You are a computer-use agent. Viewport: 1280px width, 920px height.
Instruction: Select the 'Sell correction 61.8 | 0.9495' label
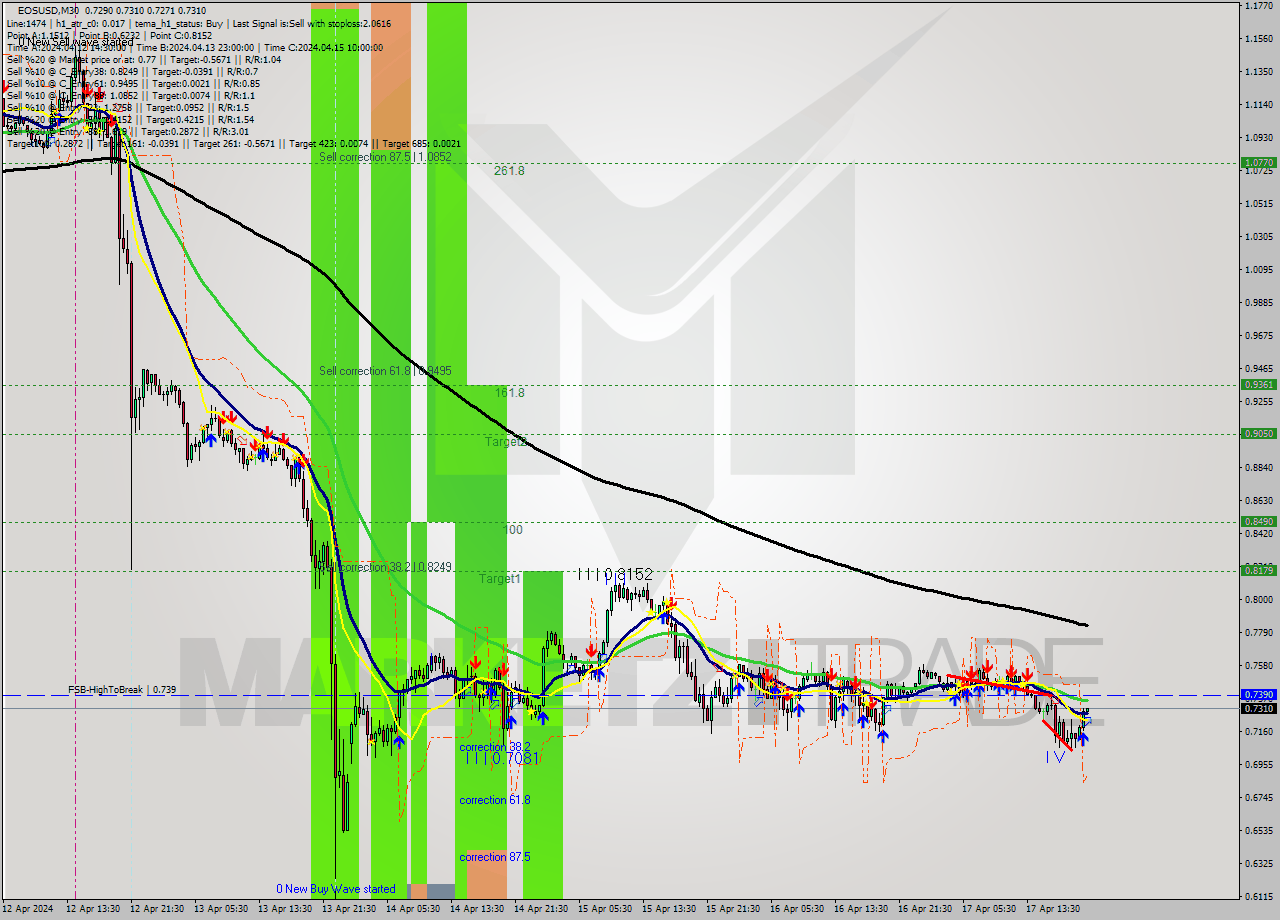point(386,371)
